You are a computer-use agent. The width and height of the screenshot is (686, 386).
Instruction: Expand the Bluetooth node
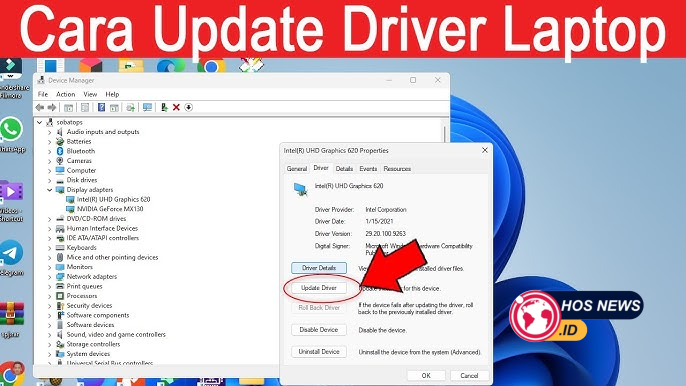click(49, 151)
